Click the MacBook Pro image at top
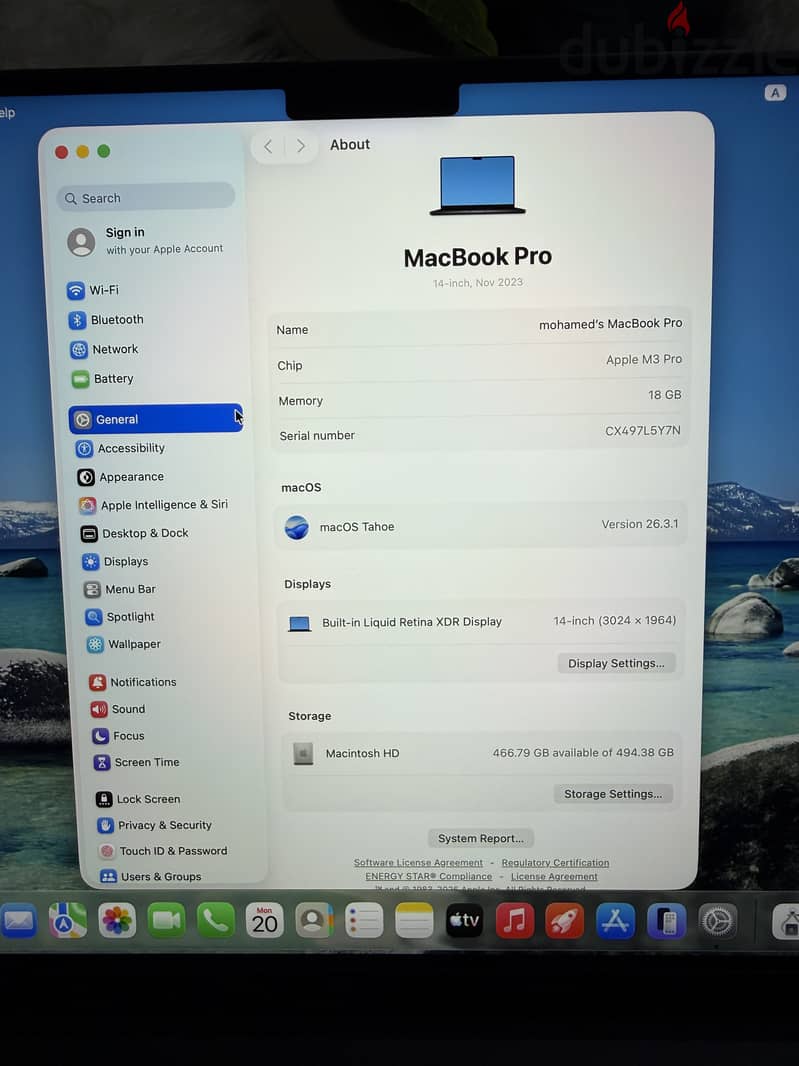The image size is (799, 1066). [x=477, y=186]
